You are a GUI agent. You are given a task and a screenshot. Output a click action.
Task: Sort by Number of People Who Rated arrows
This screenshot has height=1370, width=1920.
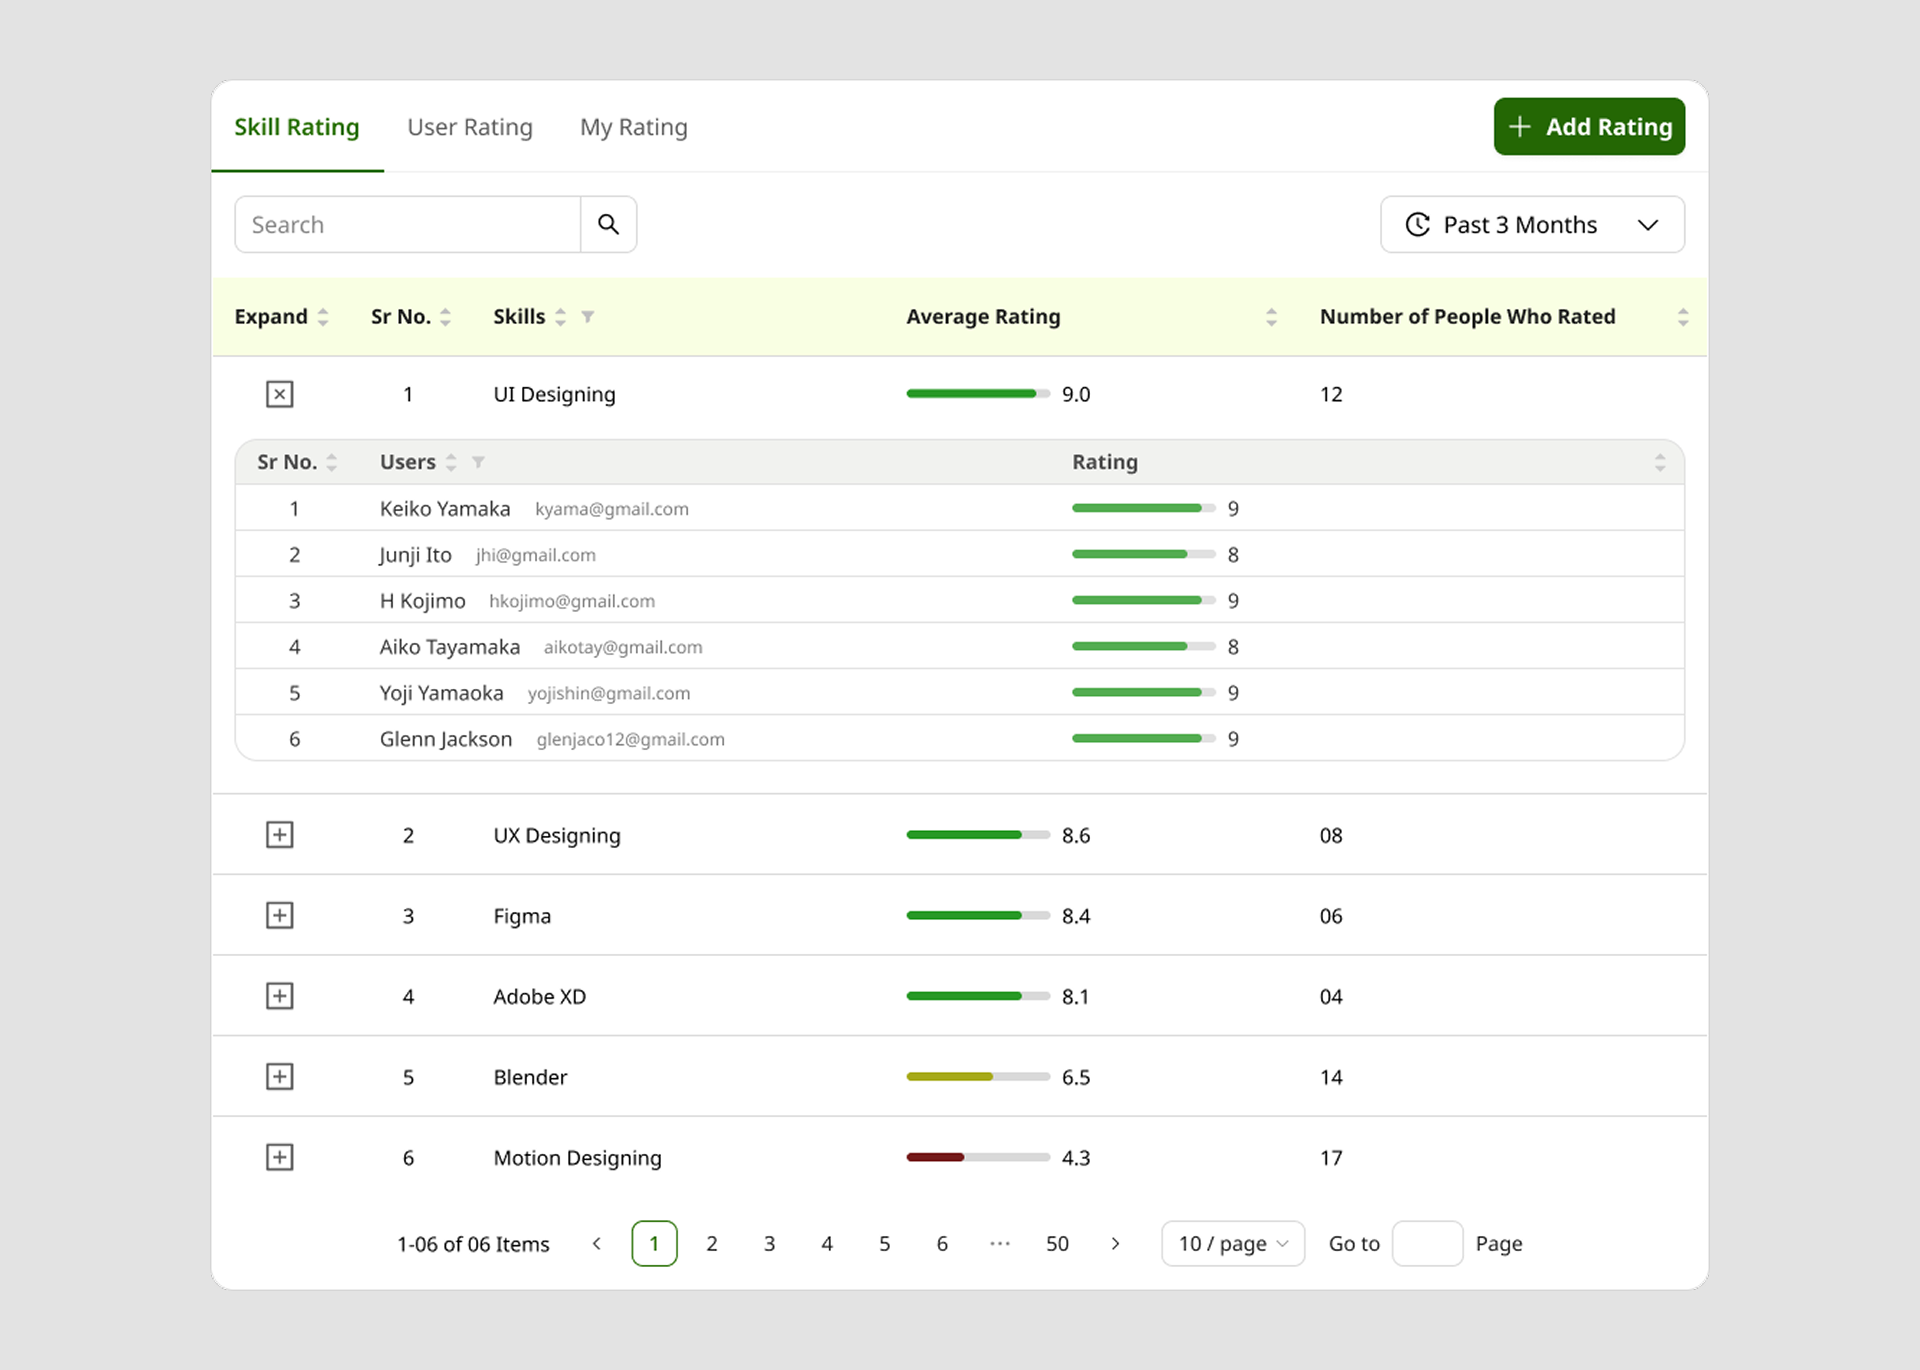[1683, 317]
